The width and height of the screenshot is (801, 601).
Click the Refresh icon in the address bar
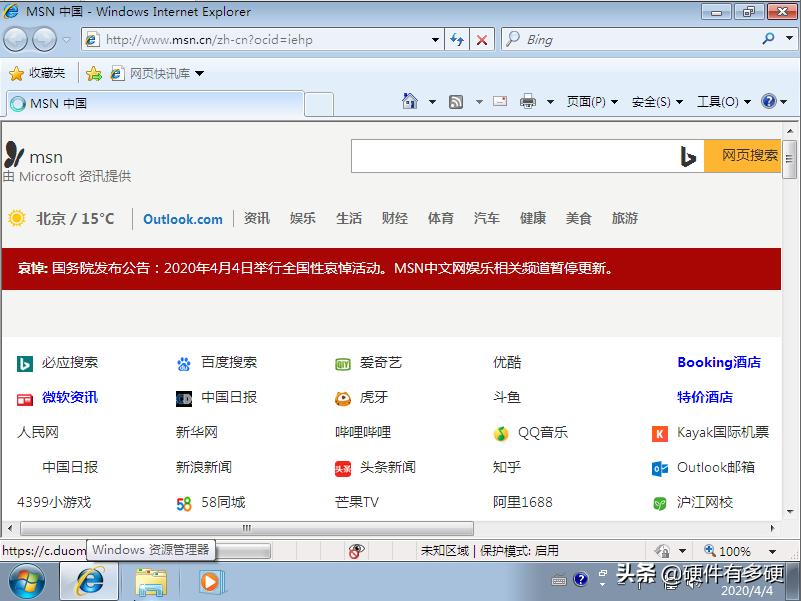[x=458, y=39]
